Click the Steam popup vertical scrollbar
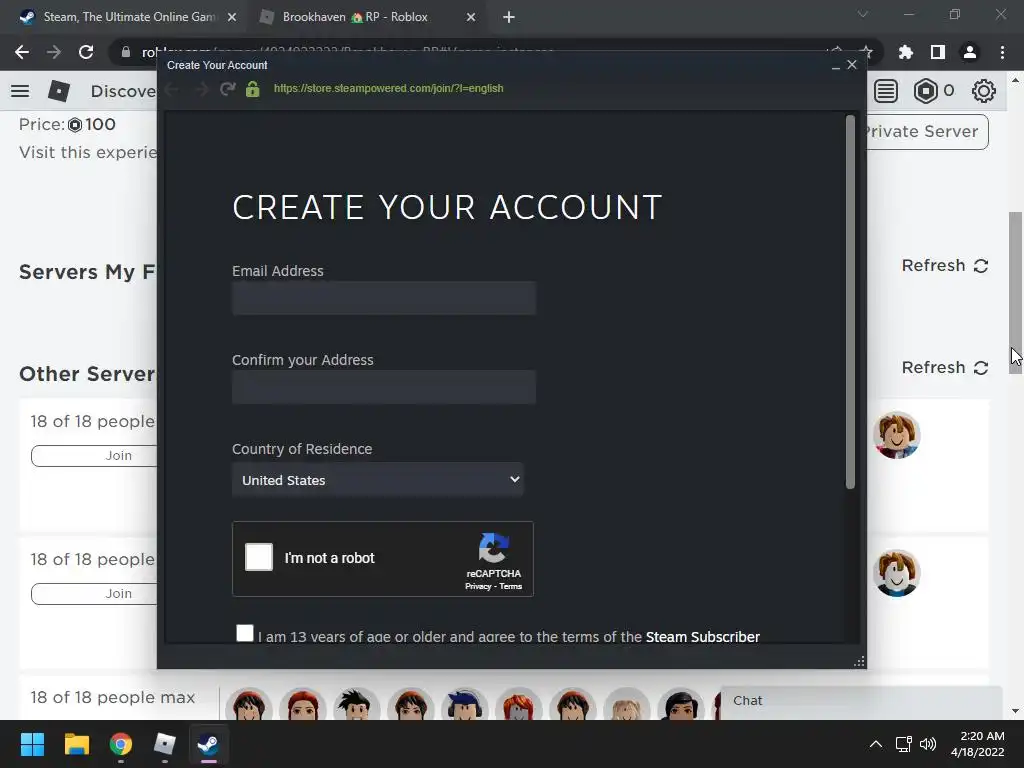 (850, 302)
